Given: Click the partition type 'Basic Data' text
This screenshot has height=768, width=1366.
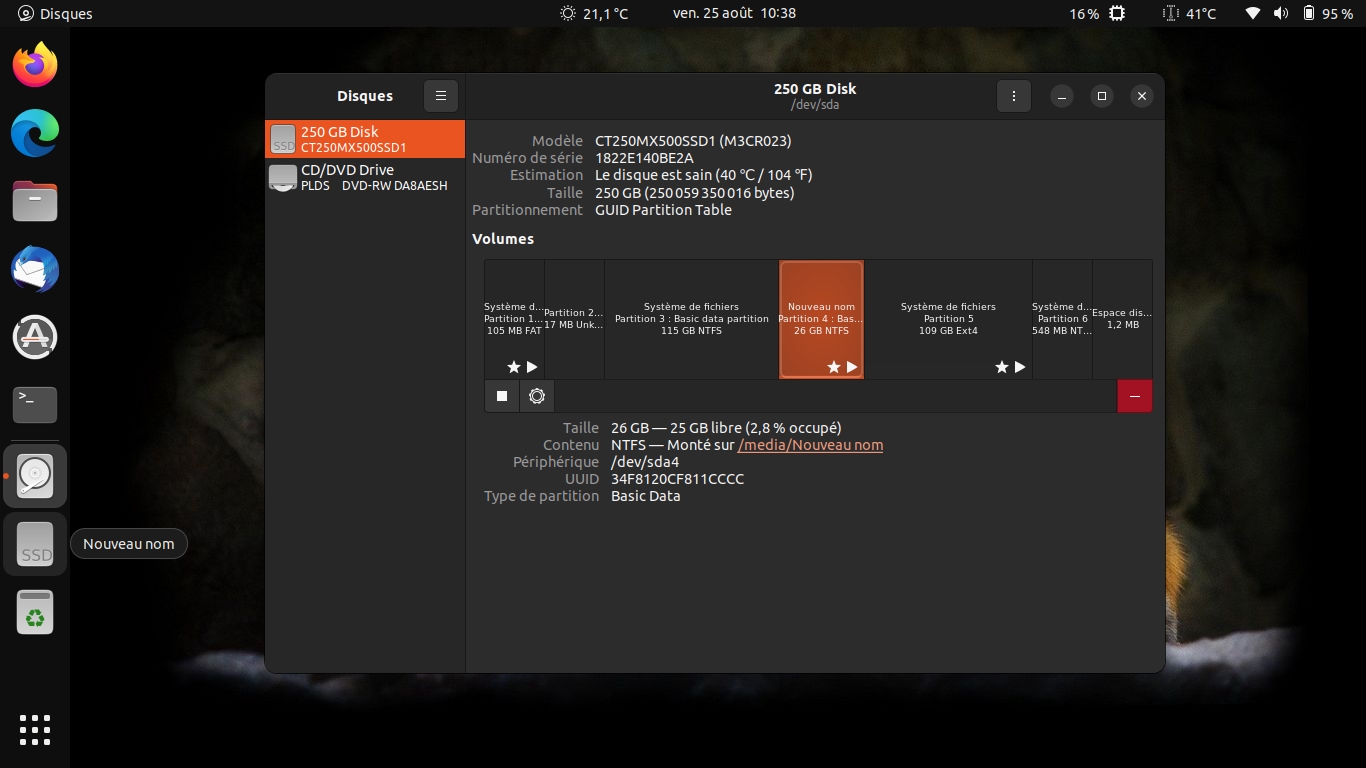Looking at the screenshot, I should (x=645, y=496).
